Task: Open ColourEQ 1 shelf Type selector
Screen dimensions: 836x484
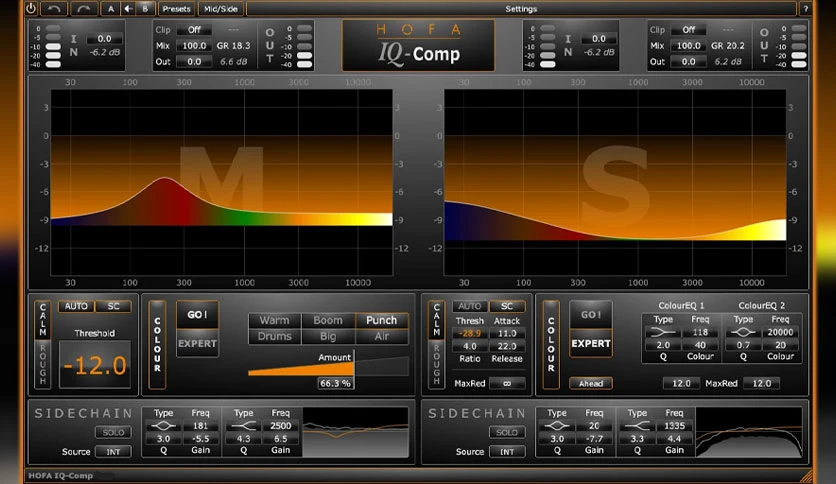Action: (663, 332)
